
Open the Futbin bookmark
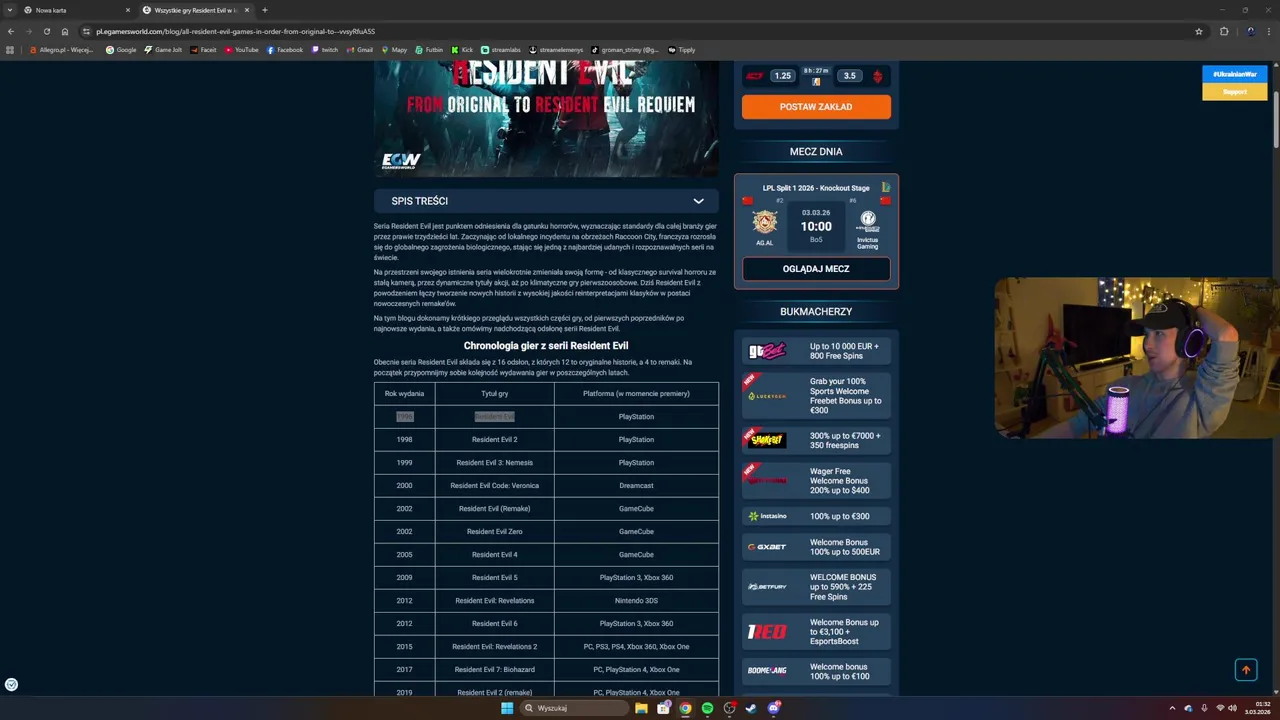tap(429, 50)
